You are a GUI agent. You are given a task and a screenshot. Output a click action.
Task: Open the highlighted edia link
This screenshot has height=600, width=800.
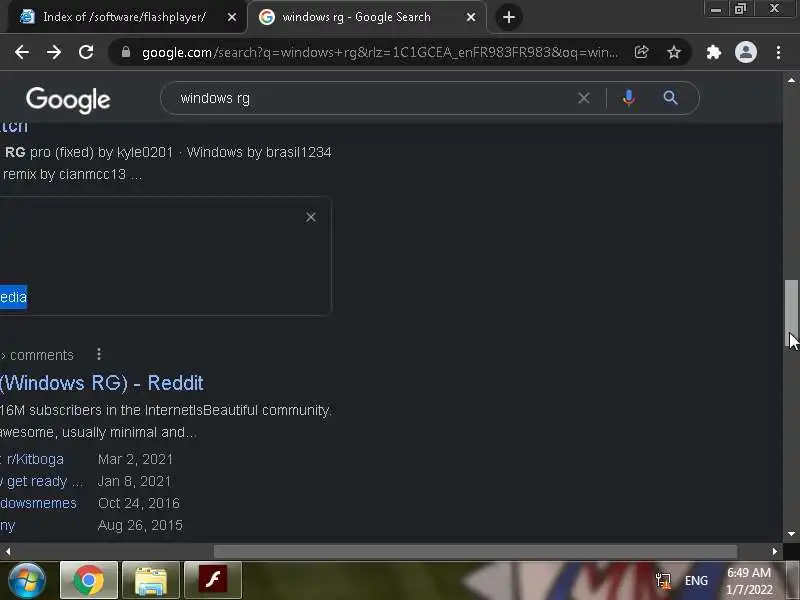coord(13,297)
